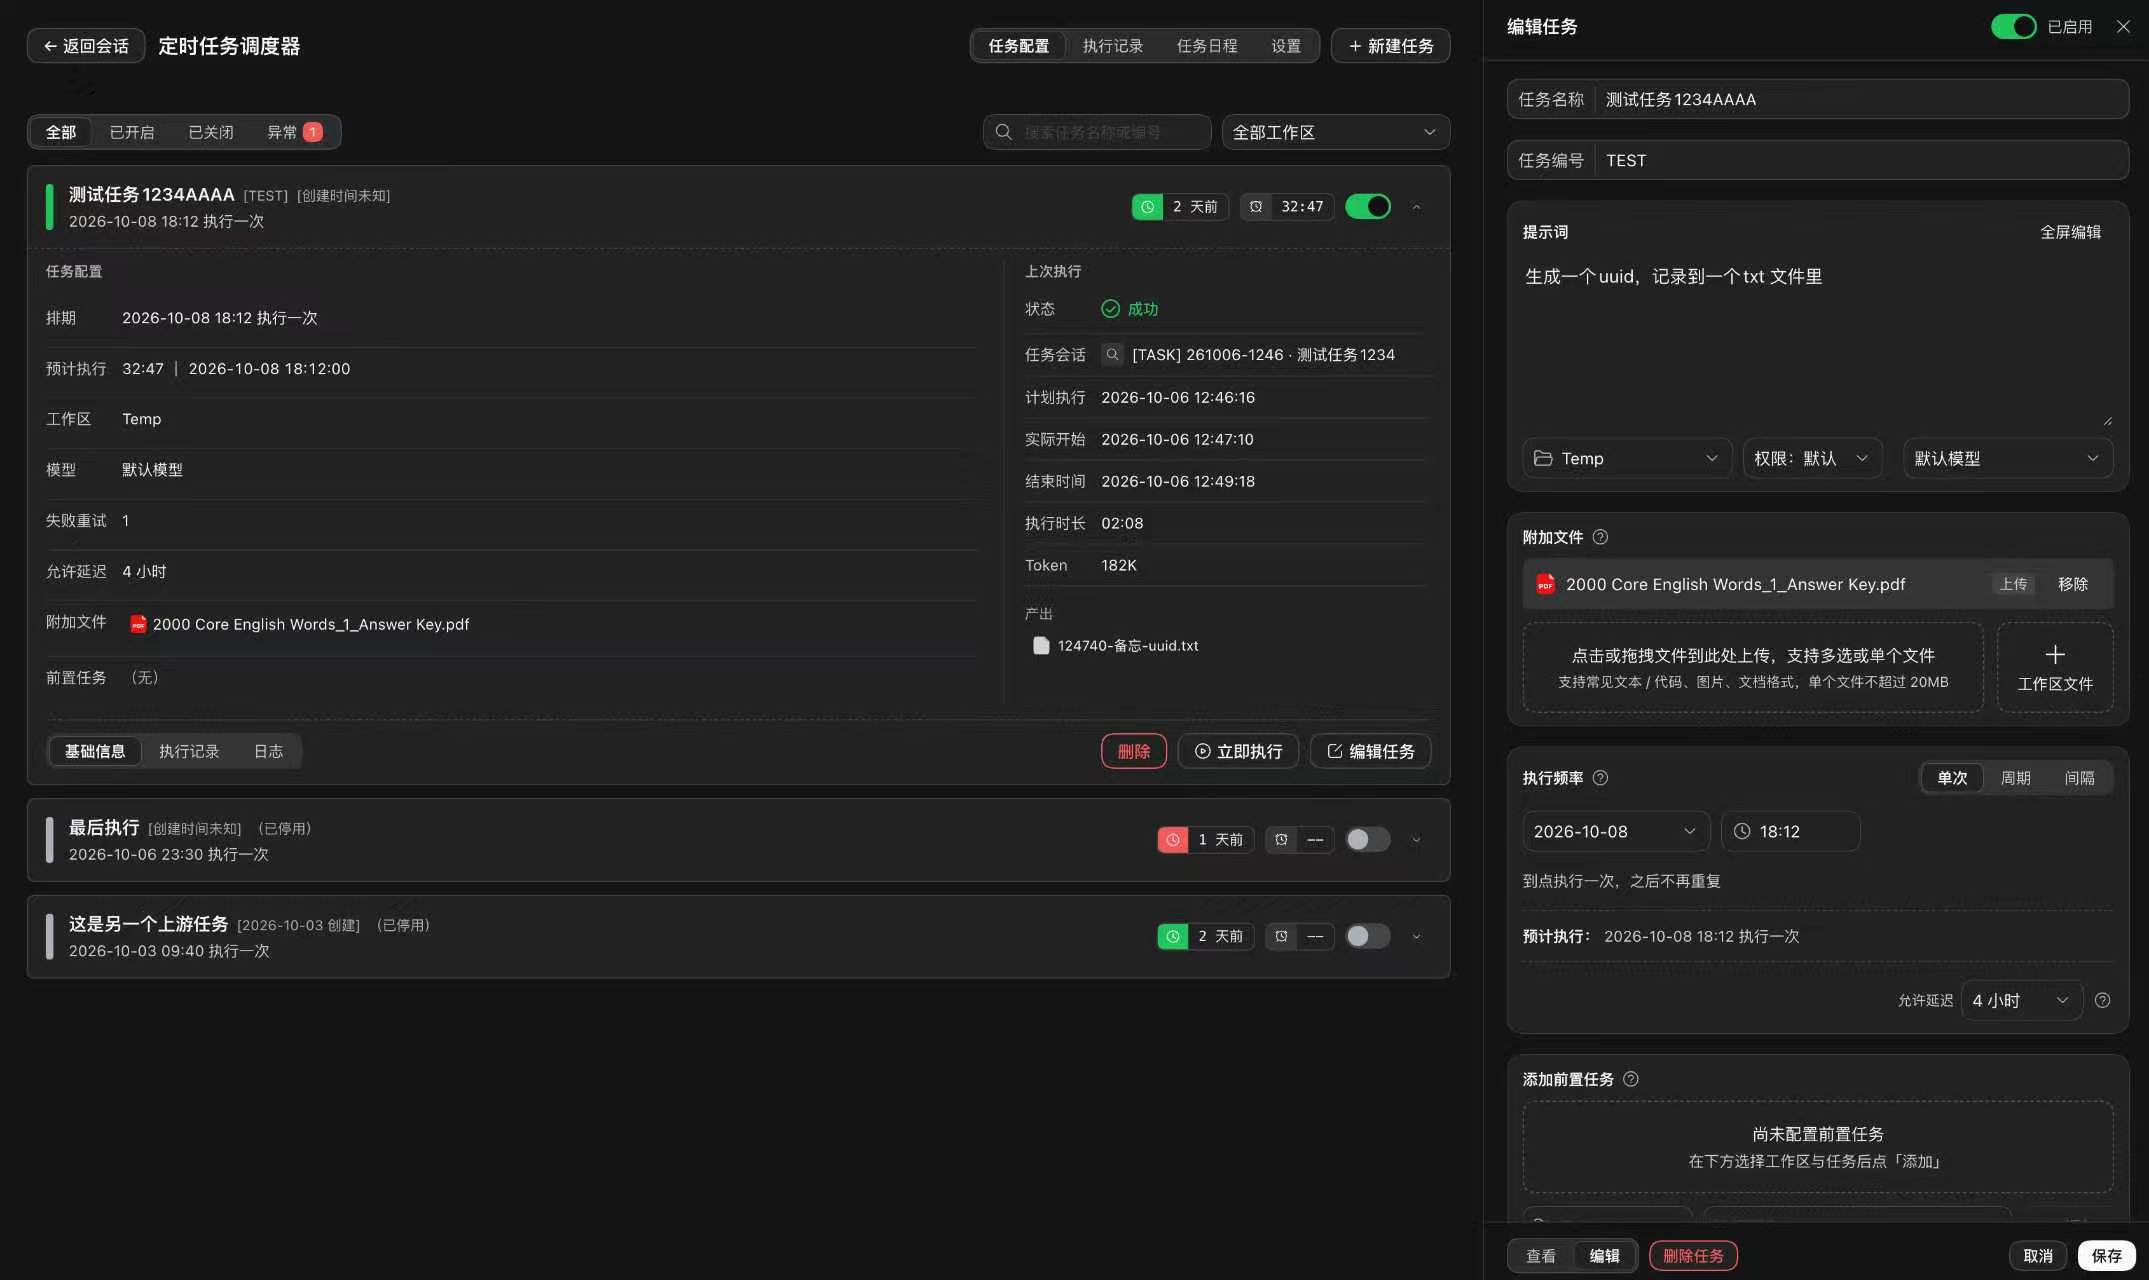Open the 默认模型 dropdown
Viewport: 2149px width, 1280px height.
tap(2008, 458)
